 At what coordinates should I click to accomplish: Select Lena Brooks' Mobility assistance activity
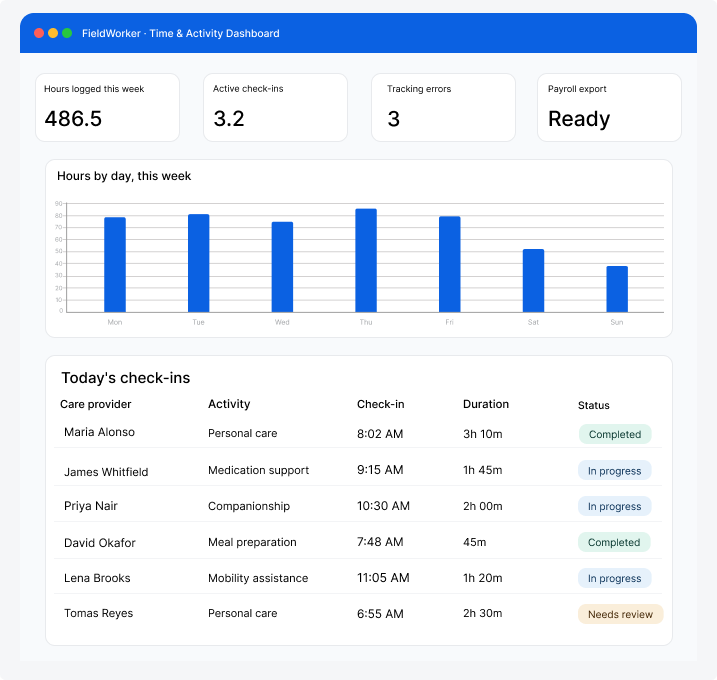click(258, 578)
